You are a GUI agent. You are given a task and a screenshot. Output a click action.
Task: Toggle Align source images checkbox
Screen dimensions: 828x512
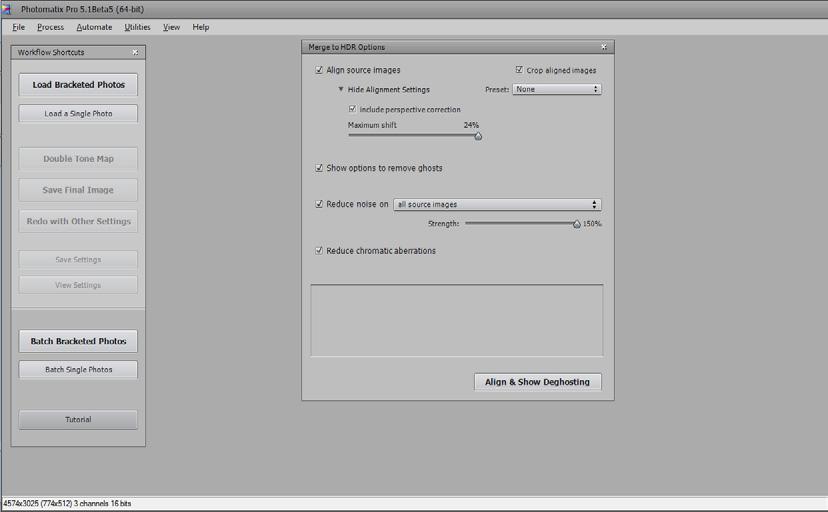tap(319, 70)
